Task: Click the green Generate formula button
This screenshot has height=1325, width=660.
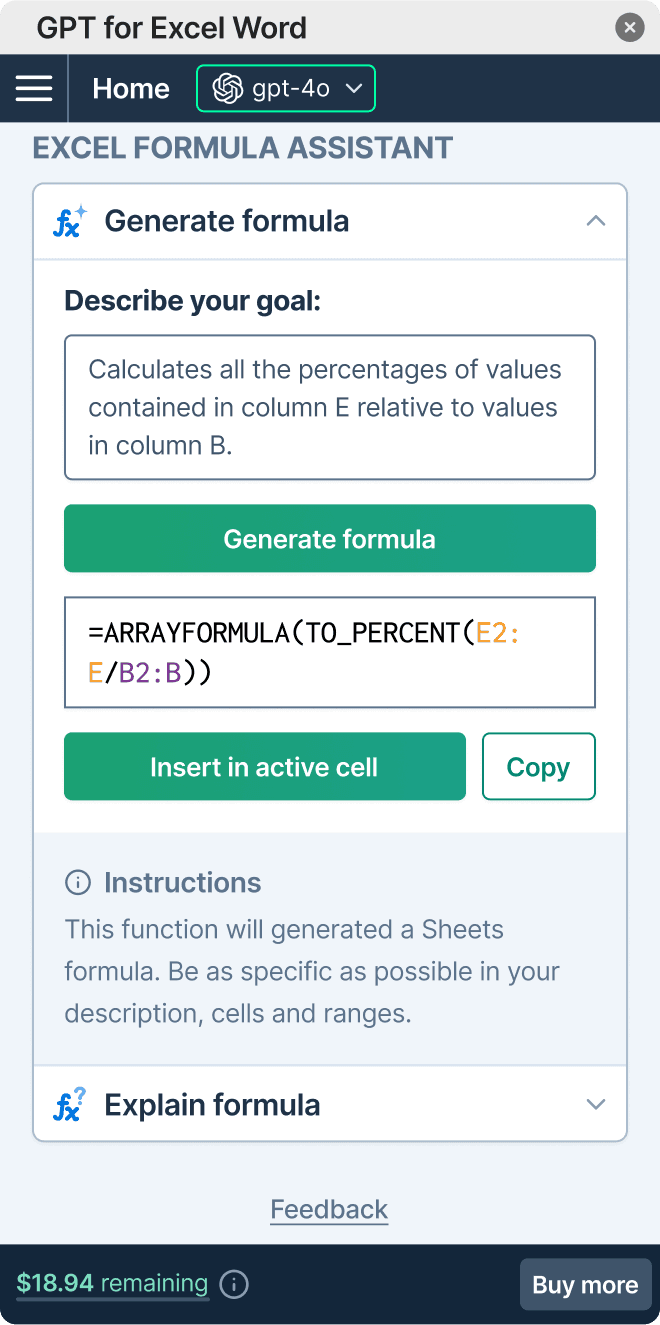Action: [330, 539]
